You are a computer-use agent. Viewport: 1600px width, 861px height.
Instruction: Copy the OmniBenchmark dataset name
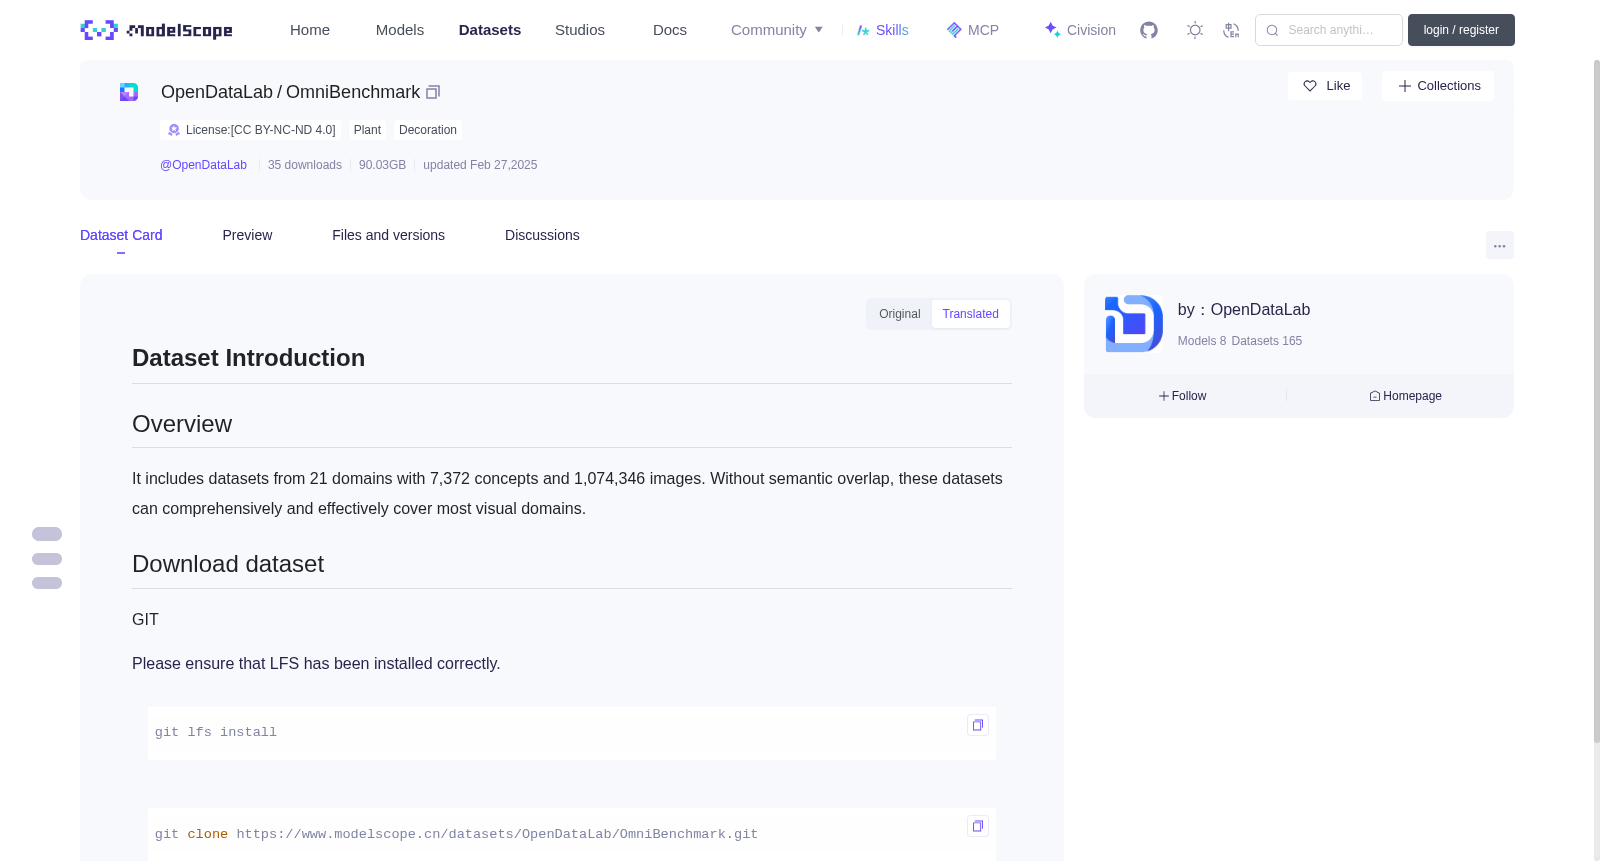(433, 92)
